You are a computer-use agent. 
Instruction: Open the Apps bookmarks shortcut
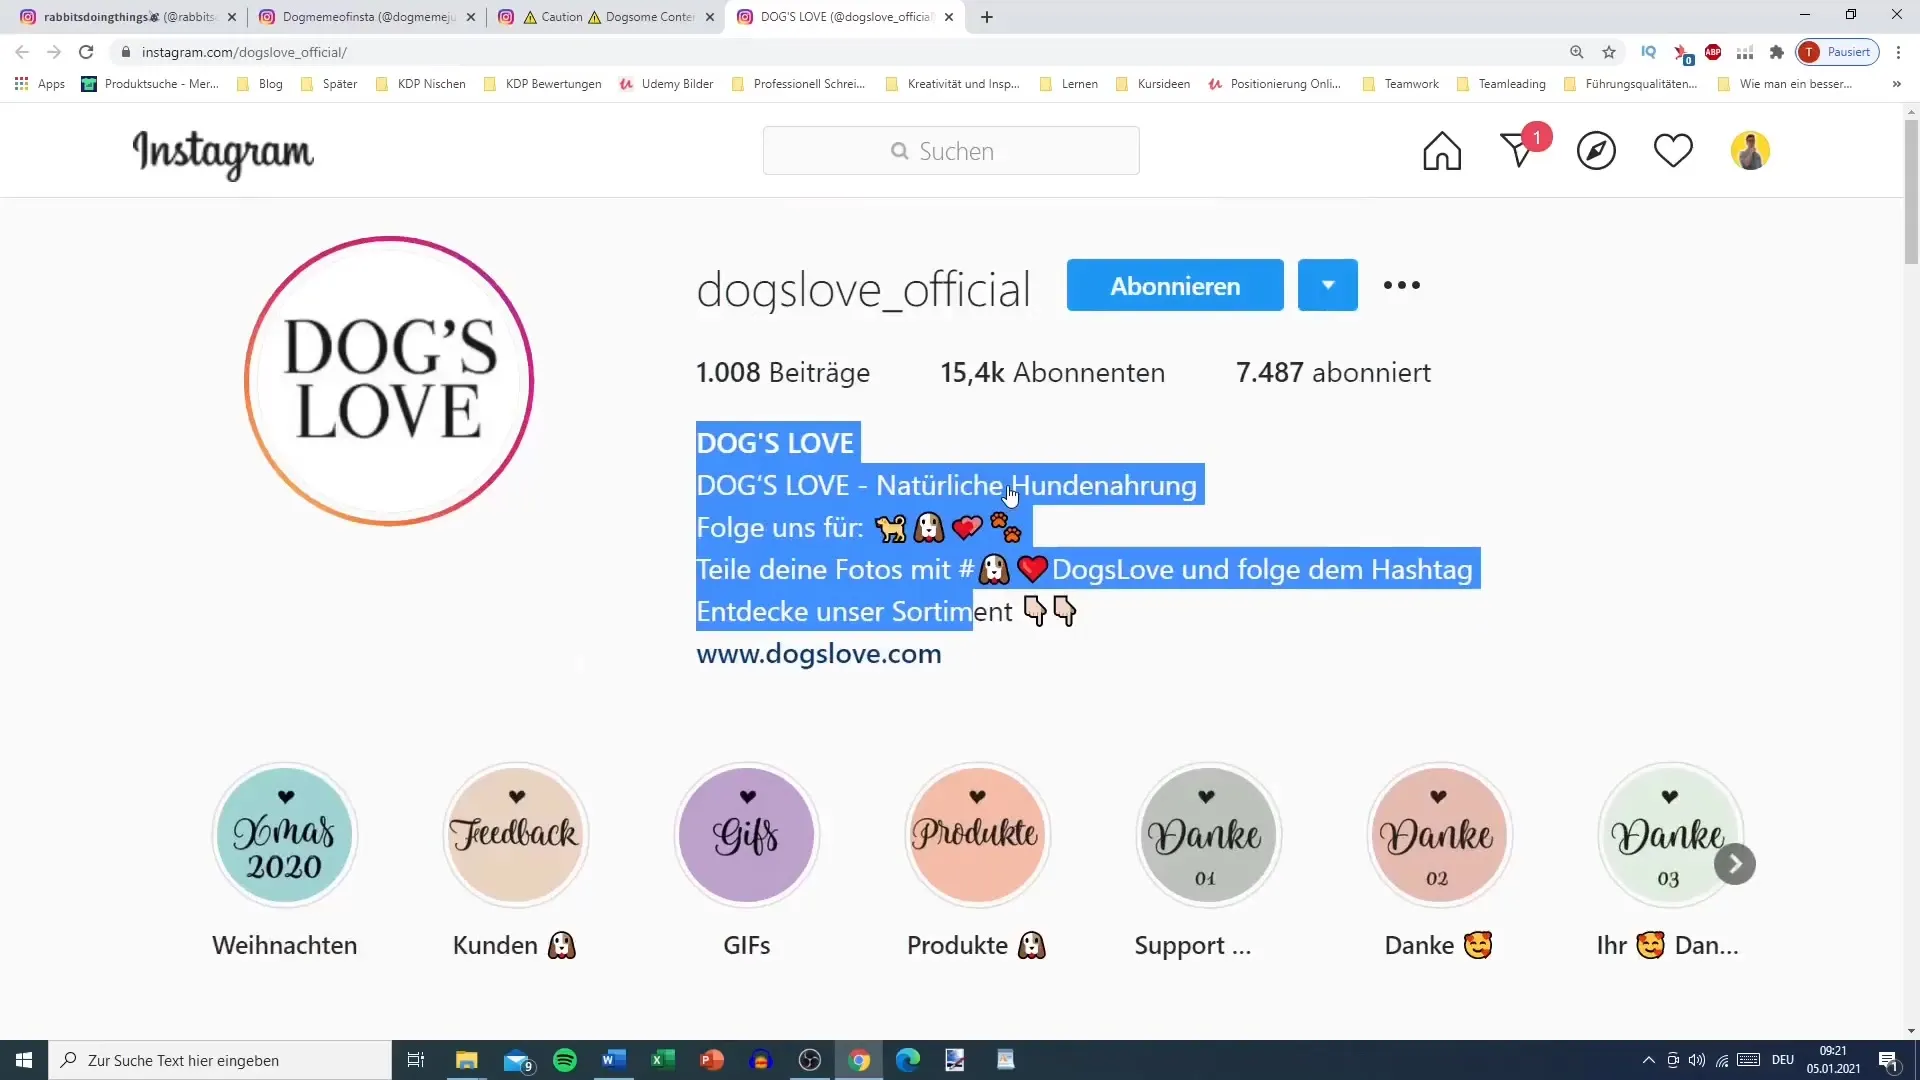click(40, 84)
